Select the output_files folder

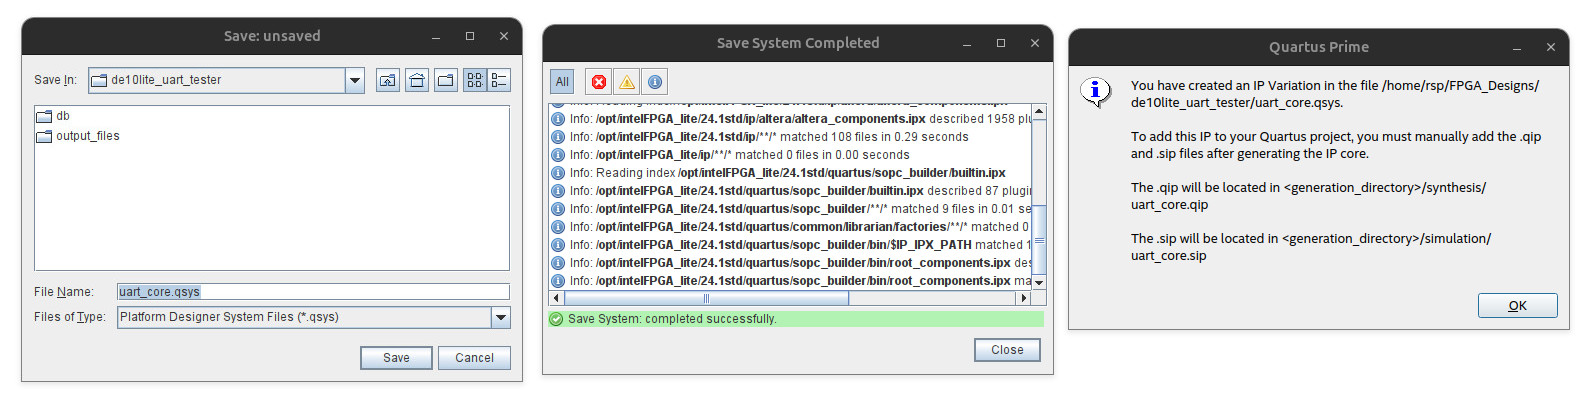(x=87, y=136)
